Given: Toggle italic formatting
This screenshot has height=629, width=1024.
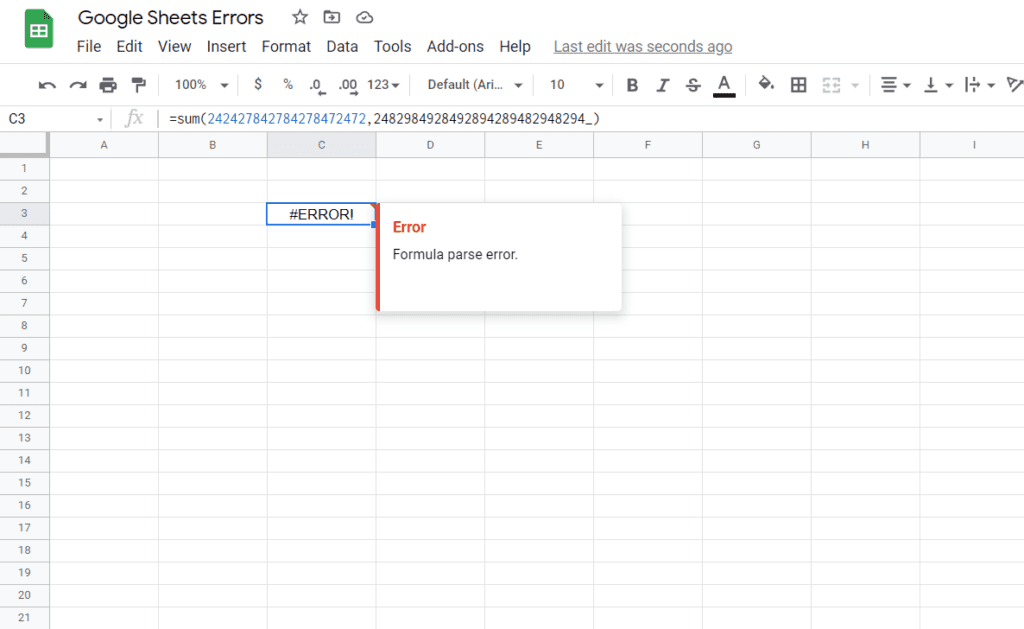Looking at the screenshot, I should (x=662, y=85).
